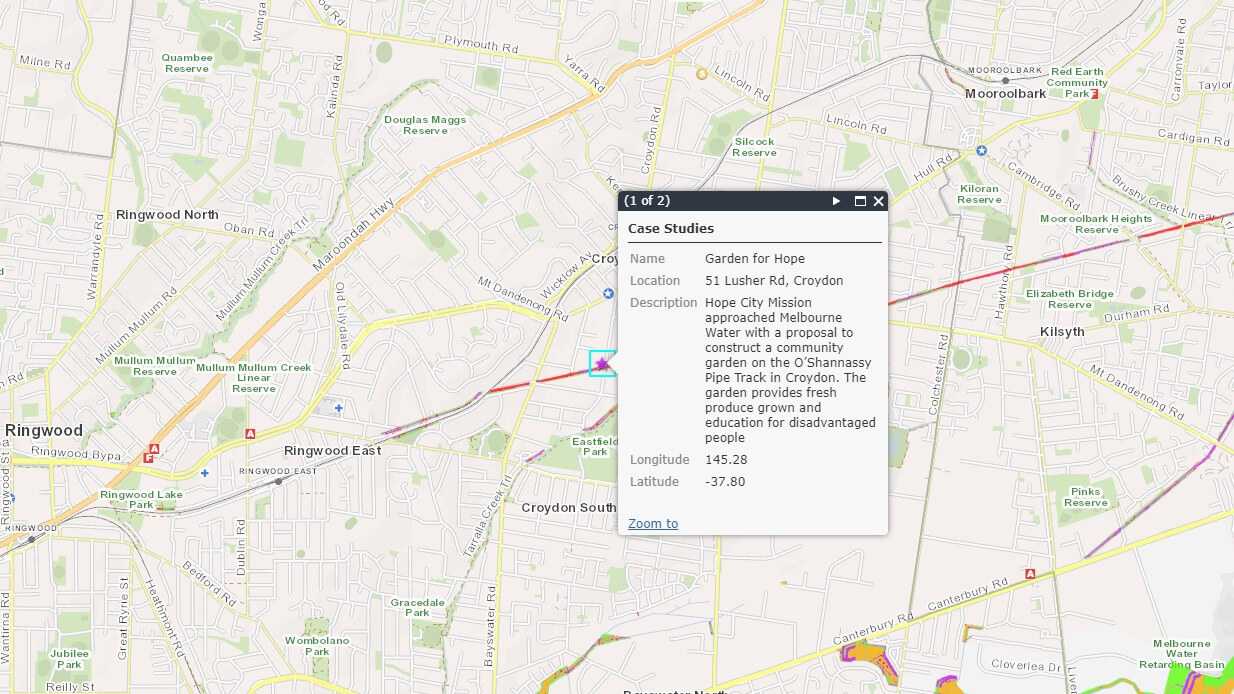Click the blue police star near Hull Rd
The width and height of the screenshot is (1234, 694).
coord(981,151)
